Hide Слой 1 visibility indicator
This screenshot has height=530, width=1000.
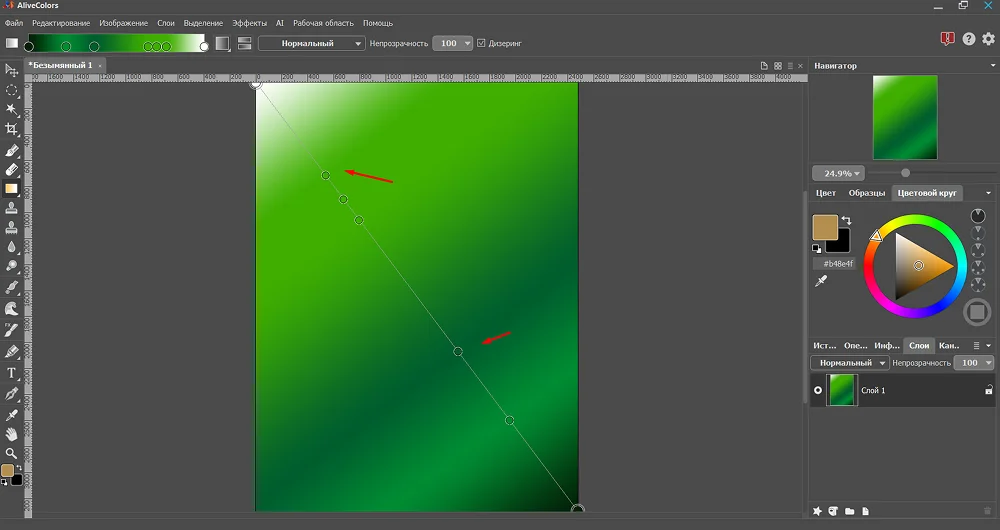pyautogui.click(x=818, y=390)
